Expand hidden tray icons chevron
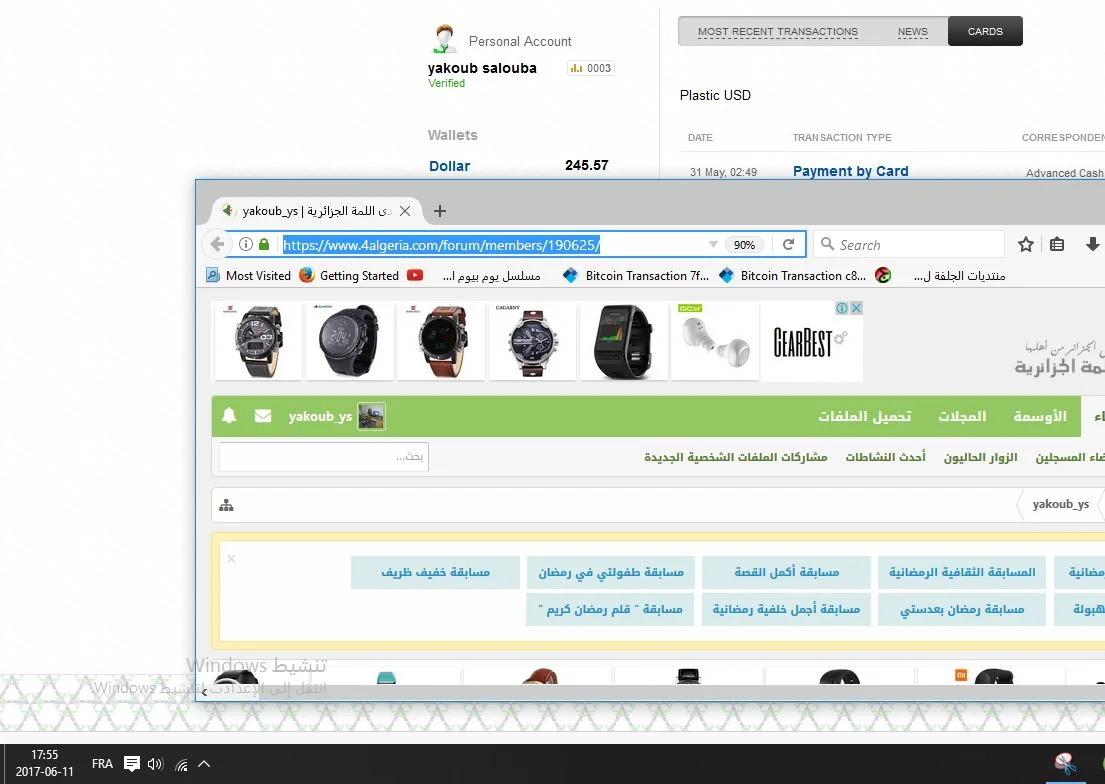Image resolution: width=1105 pixels, height=784 pixels. (x=204, y=764)
